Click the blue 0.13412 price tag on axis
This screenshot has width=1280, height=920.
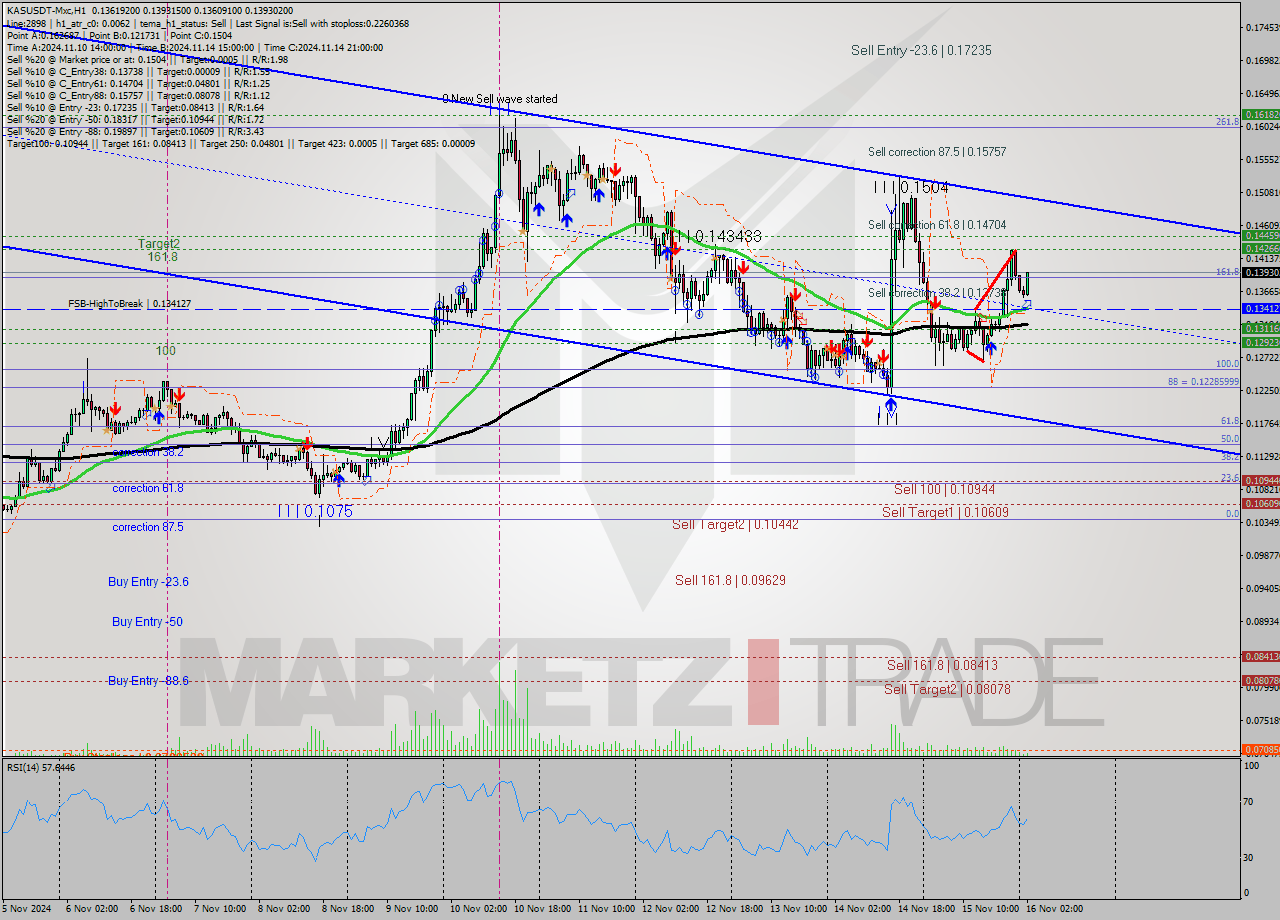tap(1260, 309)
